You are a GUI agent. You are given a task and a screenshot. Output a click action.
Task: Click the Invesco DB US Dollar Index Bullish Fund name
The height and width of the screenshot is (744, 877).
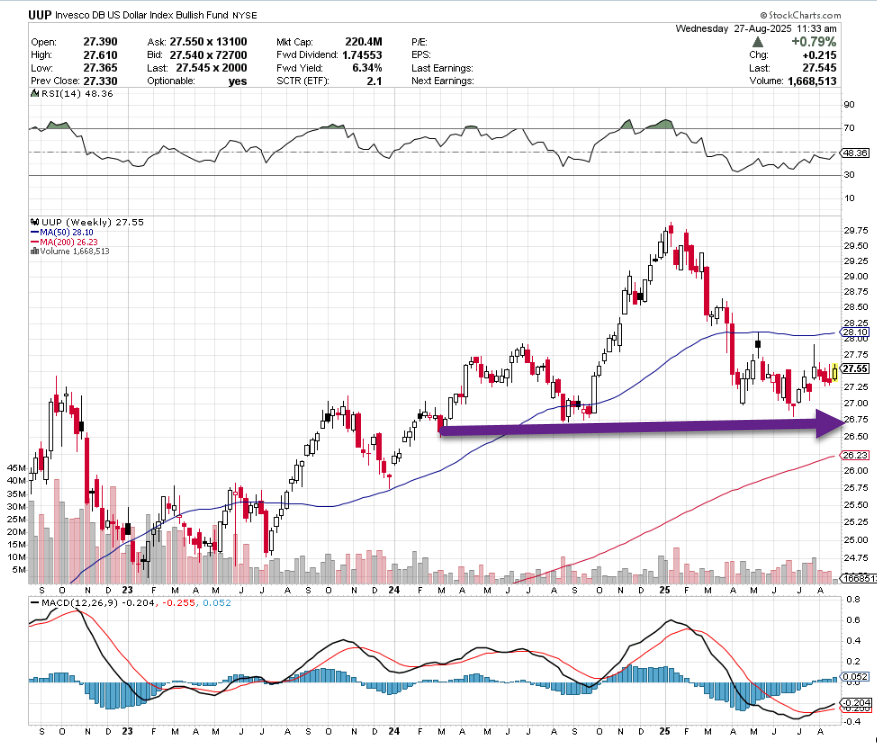(x=142, y=15)
